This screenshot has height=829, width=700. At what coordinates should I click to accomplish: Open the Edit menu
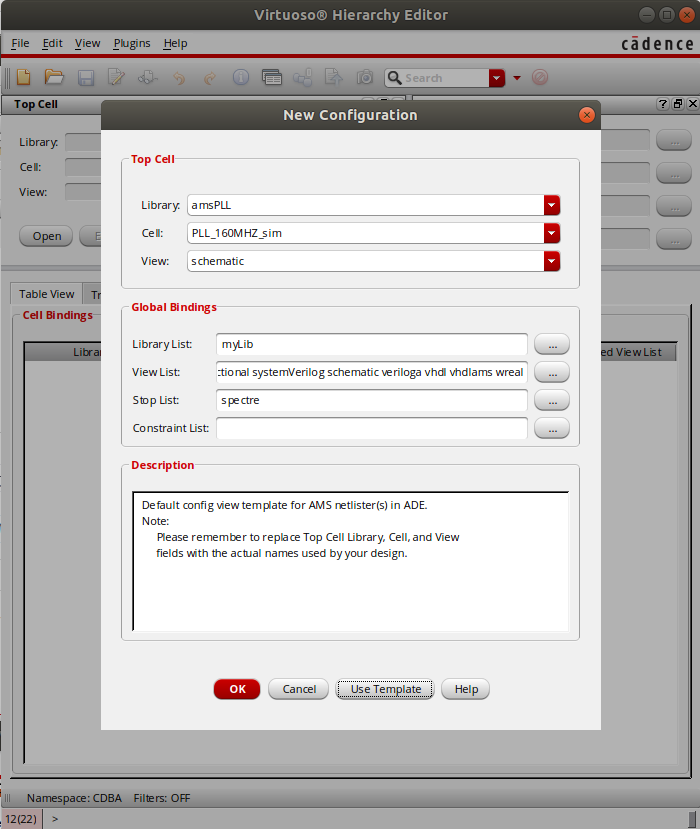pos(52,43)
